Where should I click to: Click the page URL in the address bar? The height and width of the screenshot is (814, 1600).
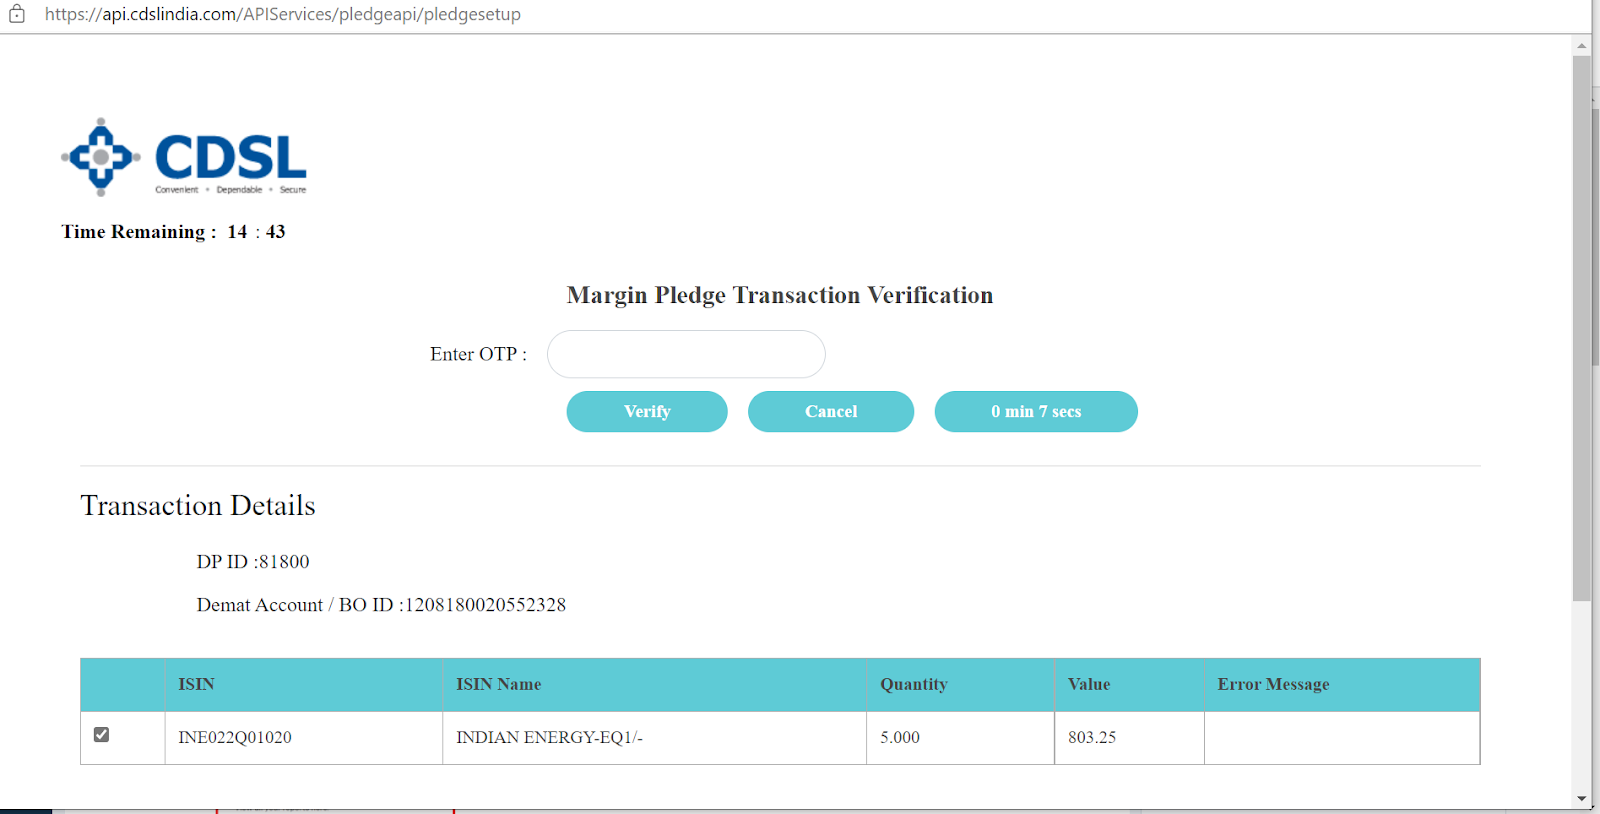[283, 15]
